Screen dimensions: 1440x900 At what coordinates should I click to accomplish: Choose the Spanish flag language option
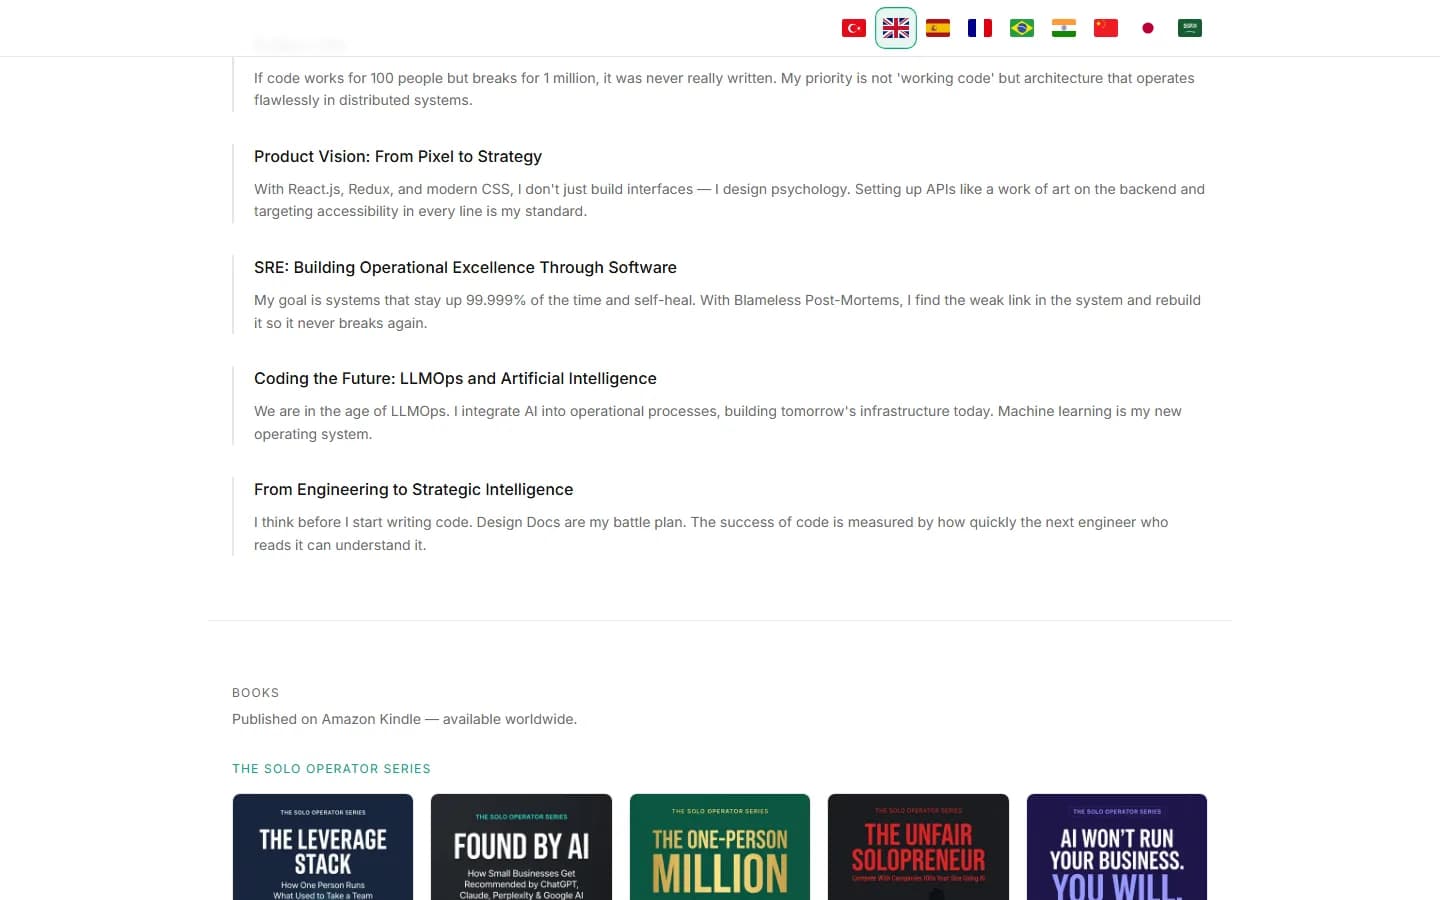938,28
